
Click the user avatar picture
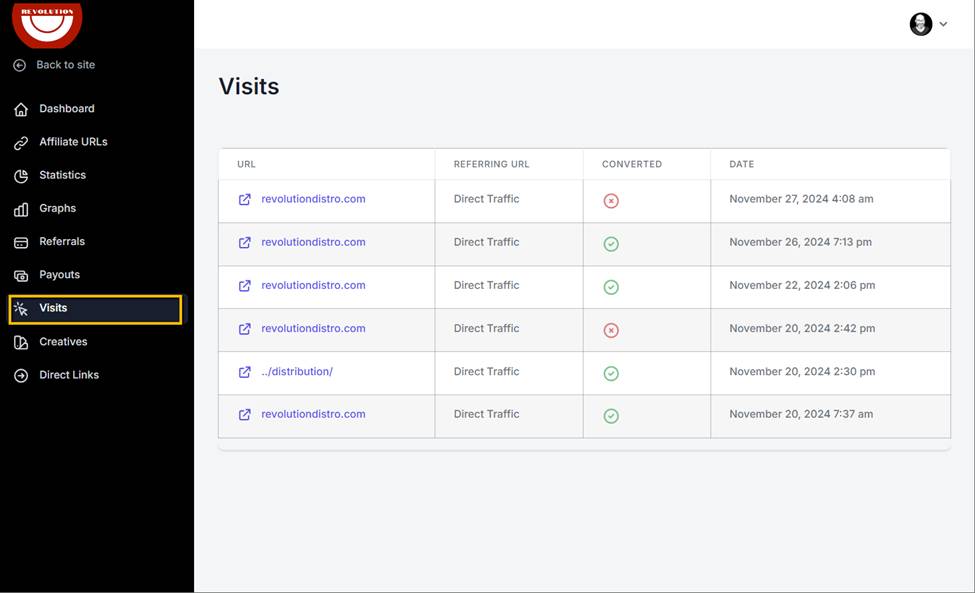tap(921, 24)
